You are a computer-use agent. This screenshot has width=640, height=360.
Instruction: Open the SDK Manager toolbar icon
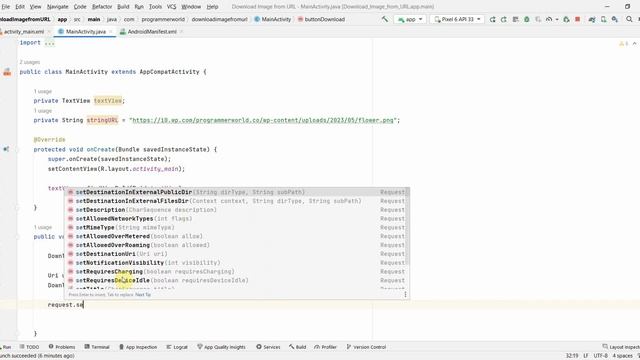coord(615,19)
